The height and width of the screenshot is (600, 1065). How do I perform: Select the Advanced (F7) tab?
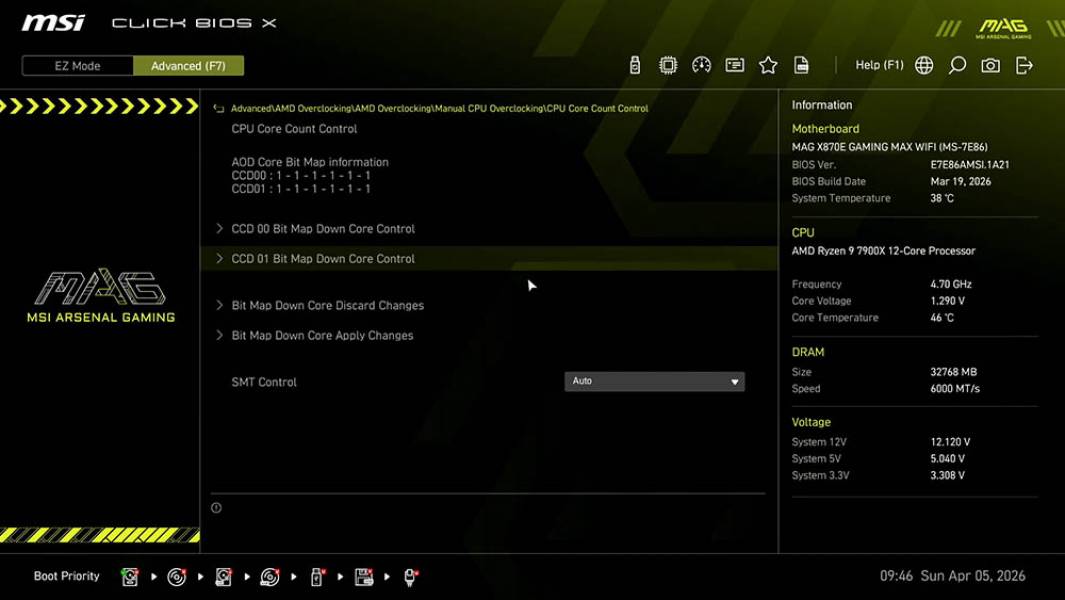click(x=189, y=65)
